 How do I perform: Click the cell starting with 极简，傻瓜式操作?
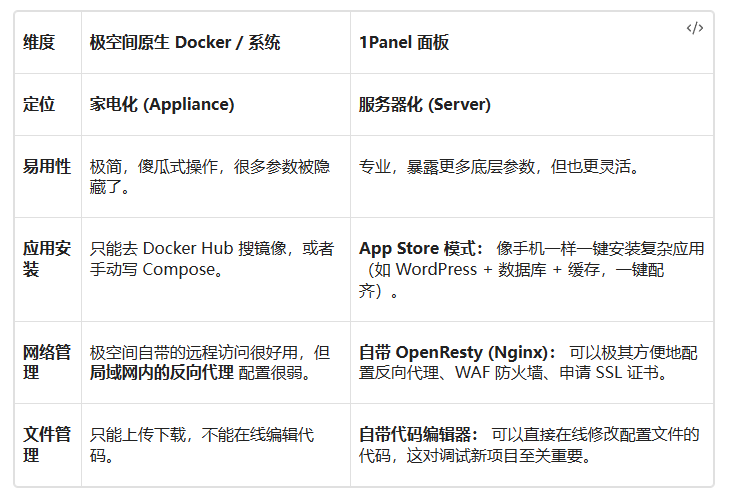(x=210, y=176)
